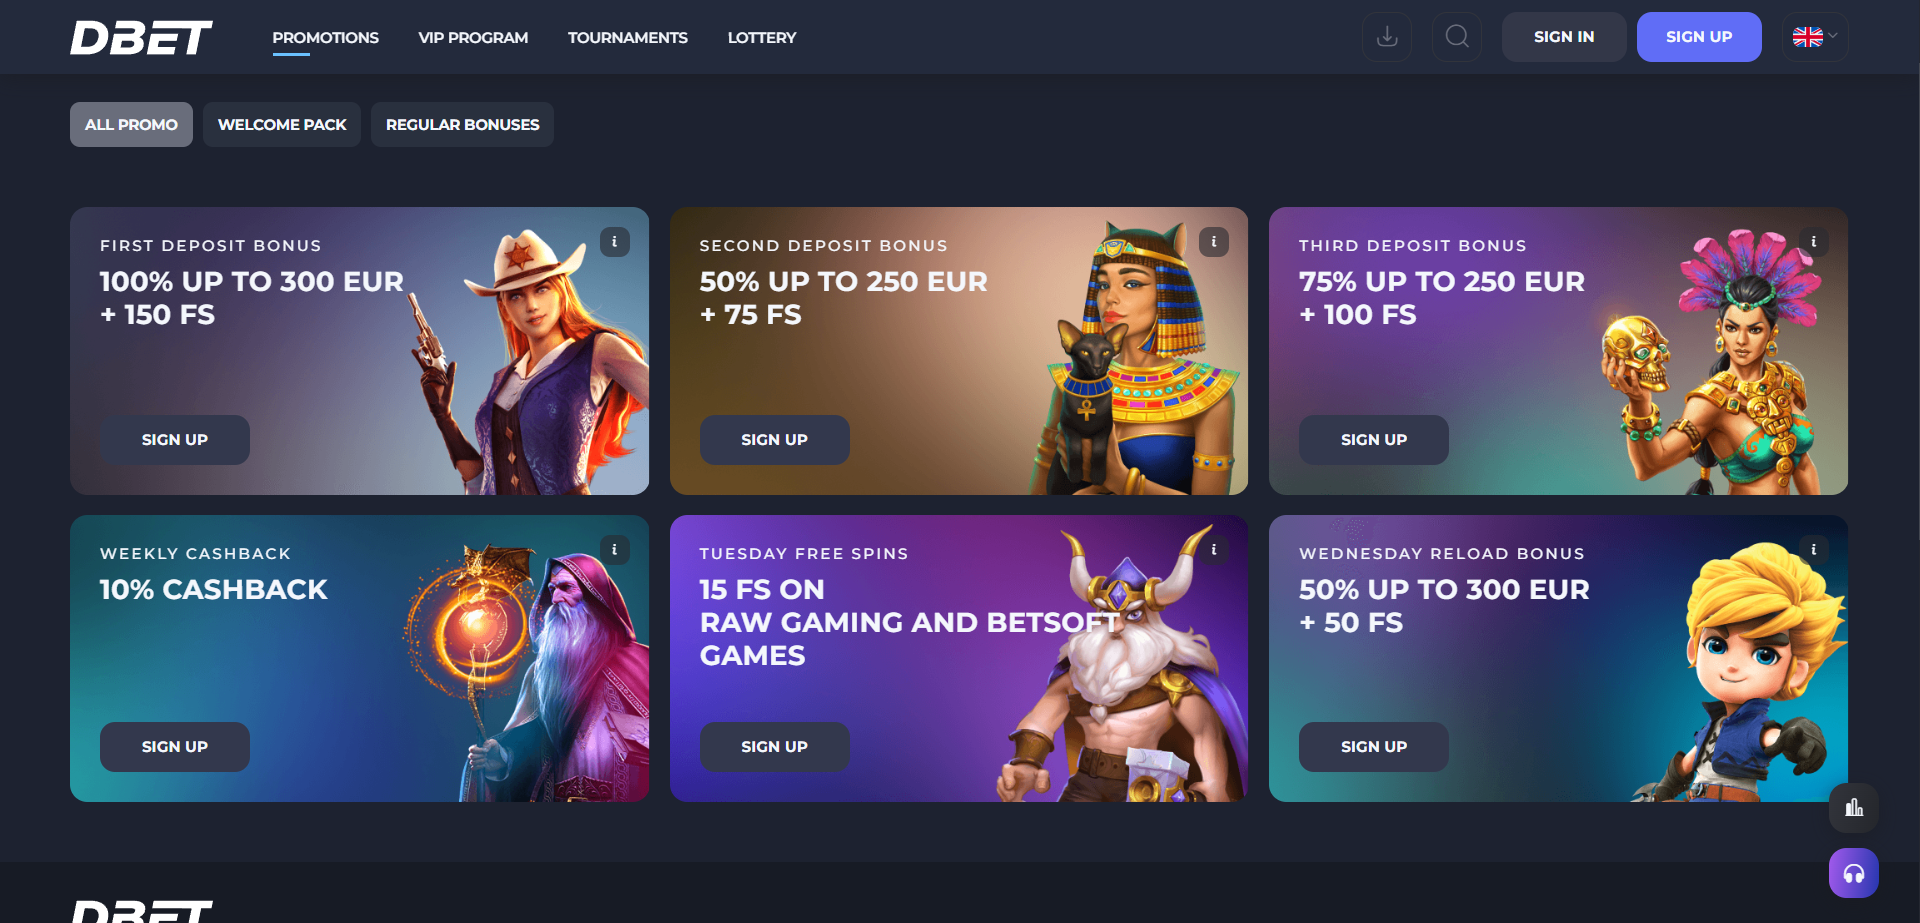This screenshot has width=1920, height=923.
Task: Expand the UK flag language dropdown
Action: (x=1815, y=37)
